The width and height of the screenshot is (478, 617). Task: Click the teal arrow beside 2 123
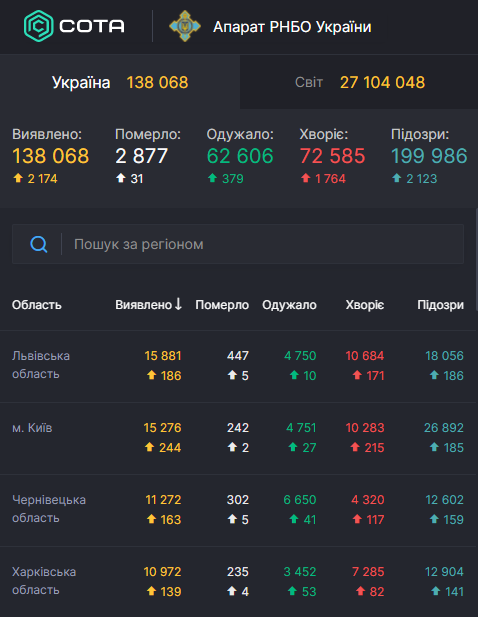click(397, 178)
